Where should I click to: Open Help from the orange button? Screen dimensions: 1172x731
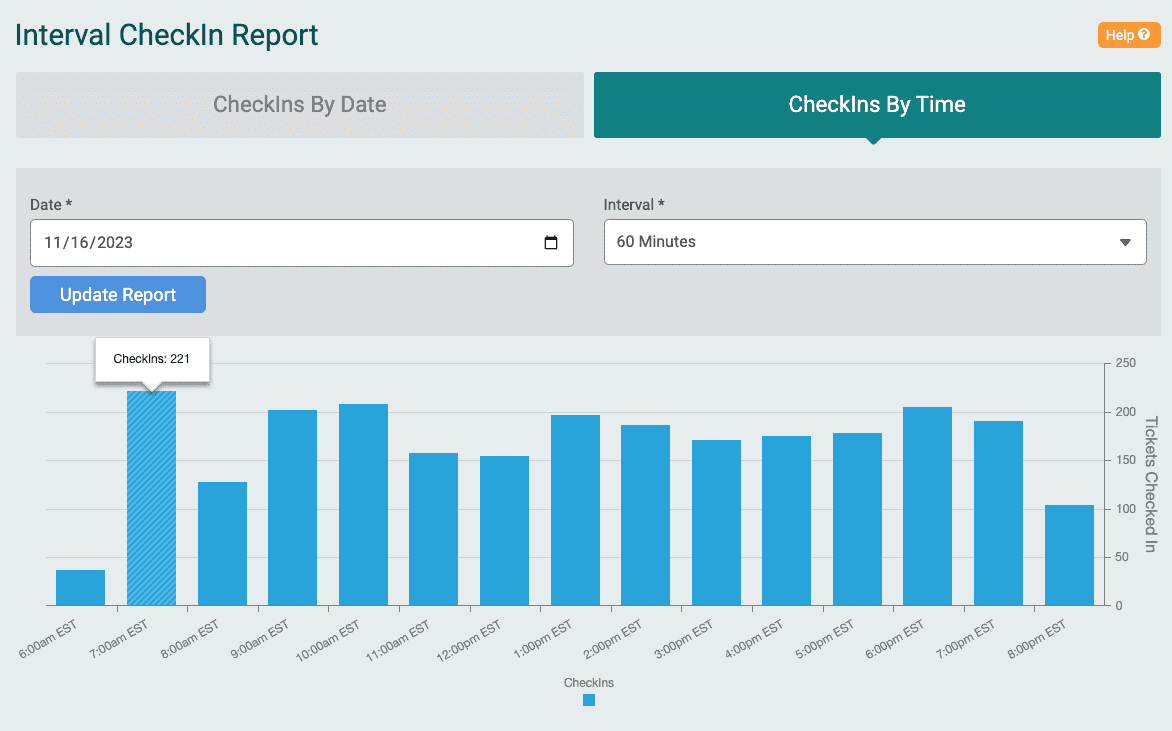tap(1128, 34)
